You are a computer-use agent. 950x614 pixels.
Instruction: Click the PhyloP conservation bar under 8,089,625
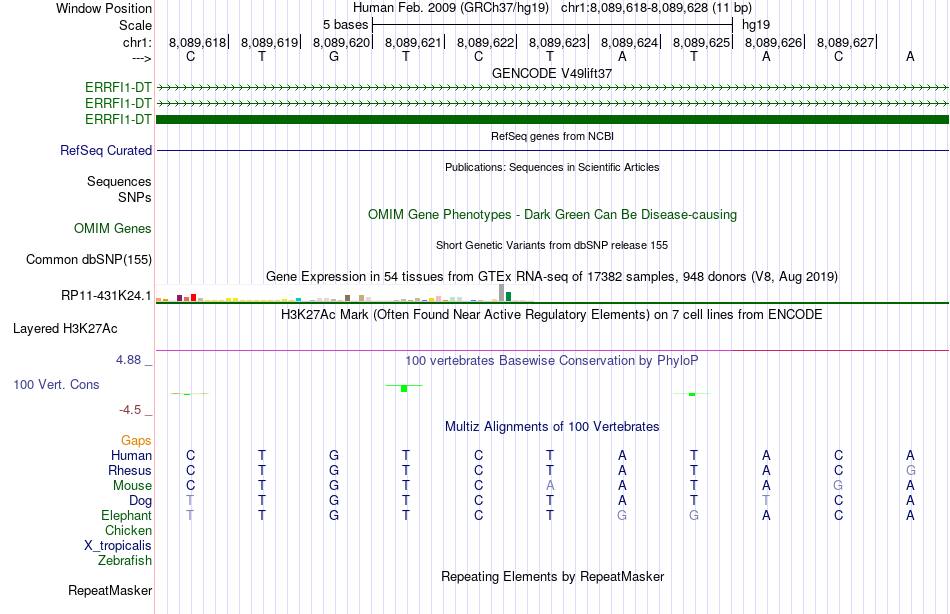click(692, 395)
